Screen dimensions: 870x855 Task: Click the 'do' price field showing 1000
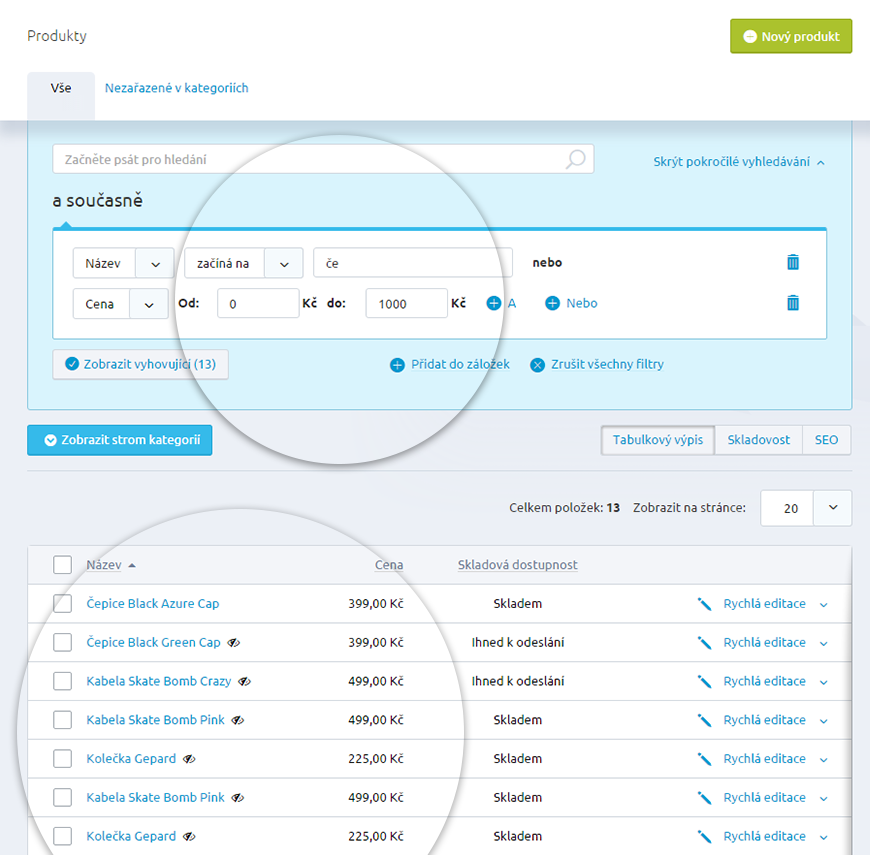(x=407, y=303)
